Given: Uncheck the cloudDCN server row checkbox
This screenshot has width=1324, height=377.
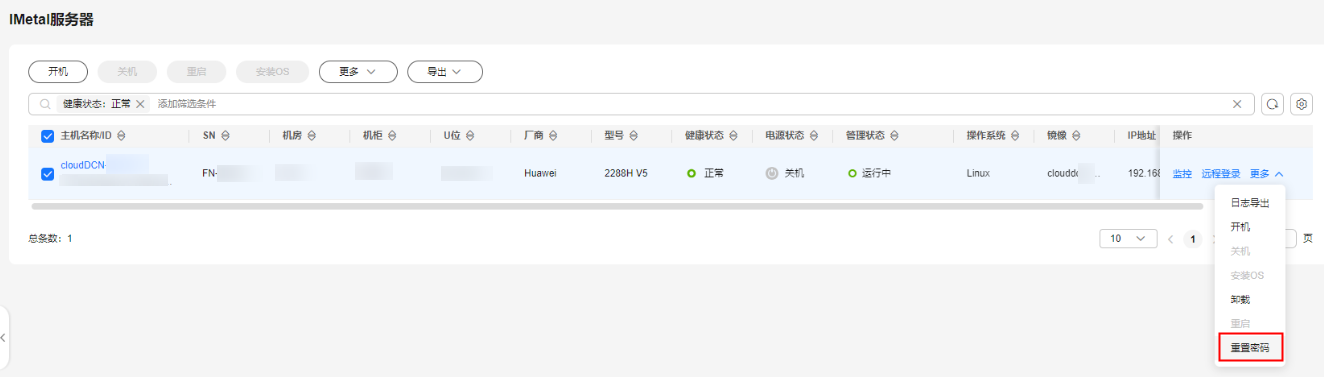Looking at the screenshot, I should 47,173.
